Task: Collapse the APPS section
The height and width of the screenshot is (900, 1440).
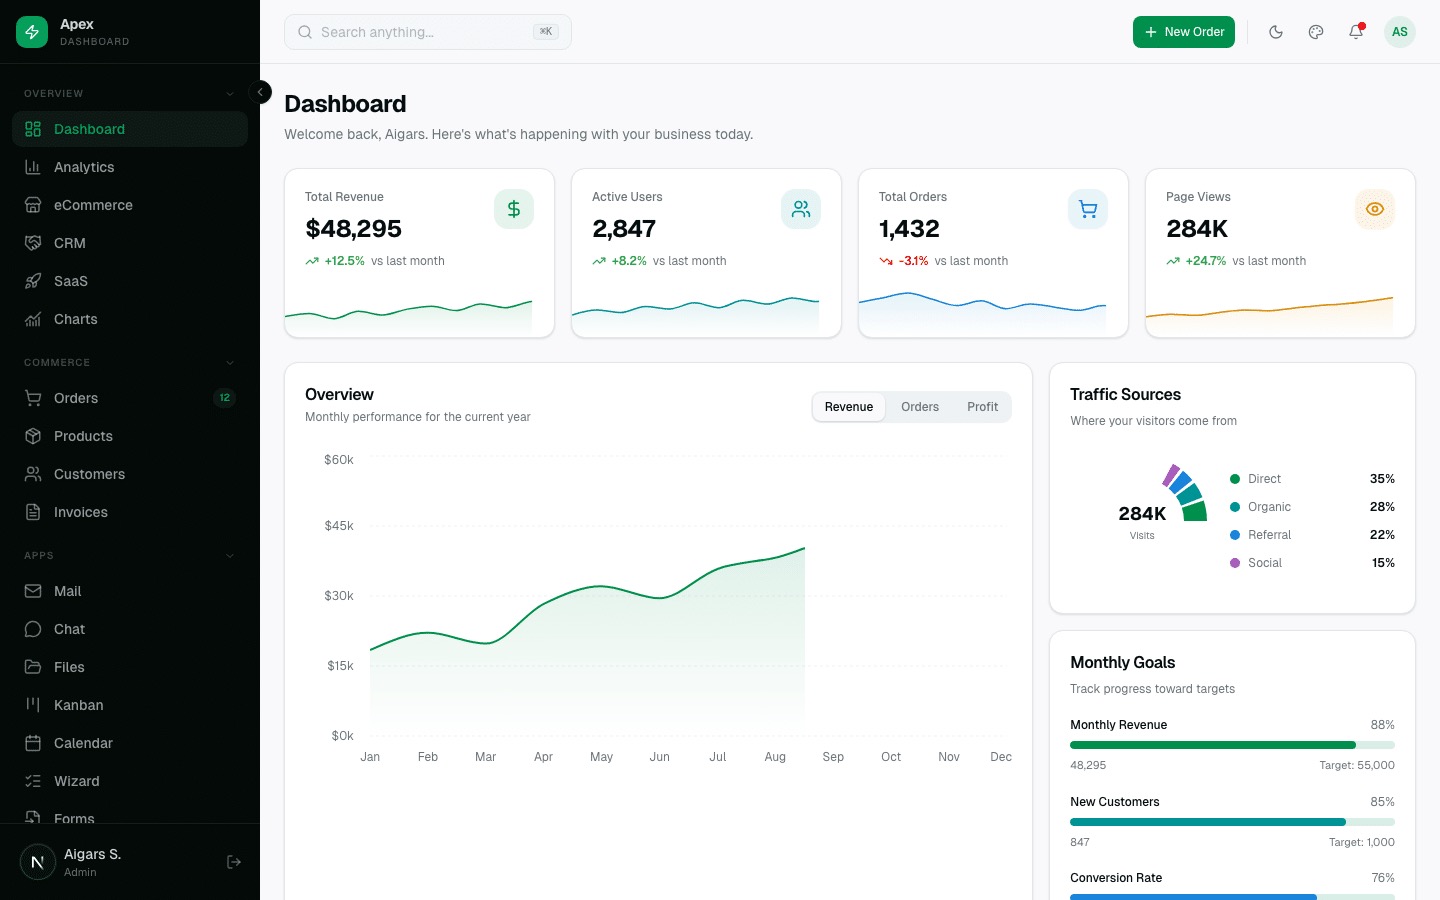Action: [230, 555]
